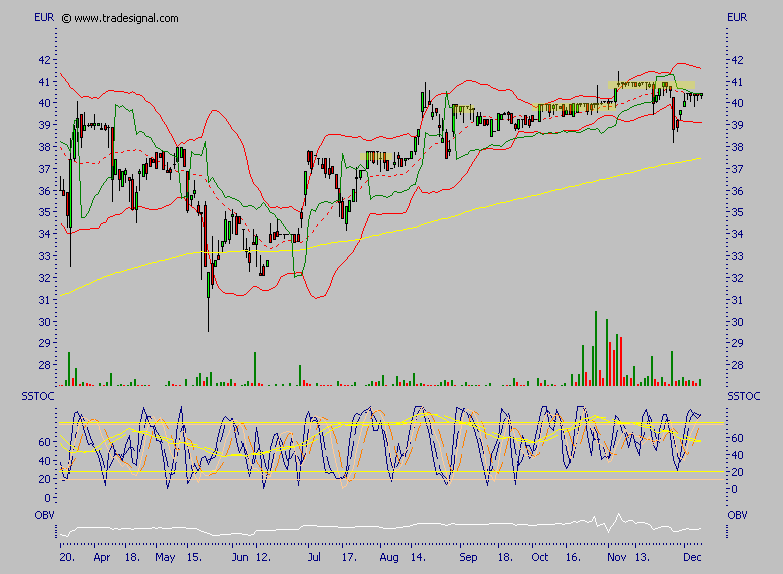Click the Jun label on the date axis

240,558
